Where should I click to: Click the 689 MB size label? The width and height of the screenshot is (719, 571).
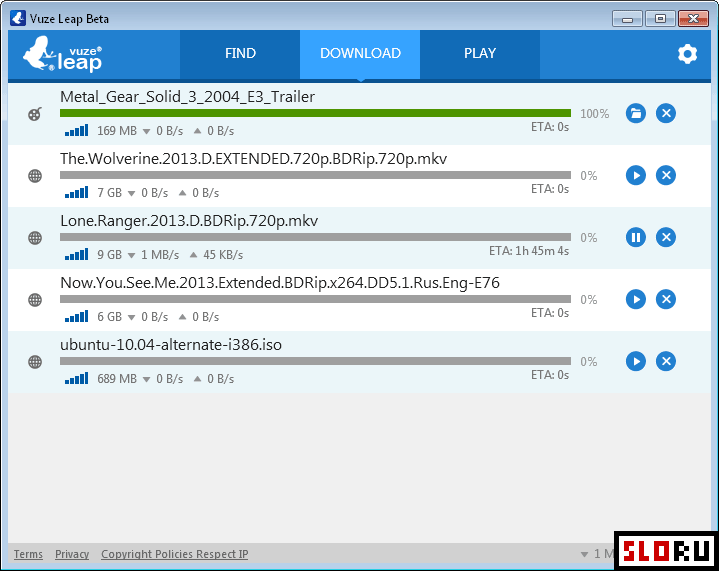click(x=117, y=378)
